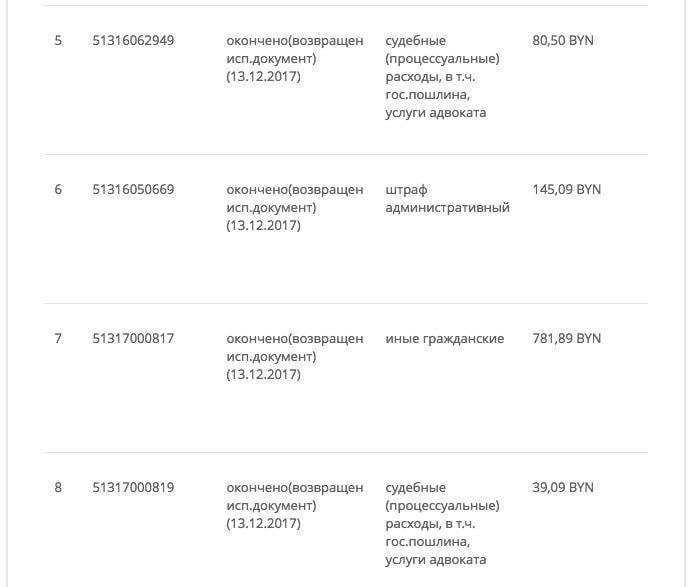Click the 'иные гражданские' cell
690x587 pixels.
click(x=444, y=338)
